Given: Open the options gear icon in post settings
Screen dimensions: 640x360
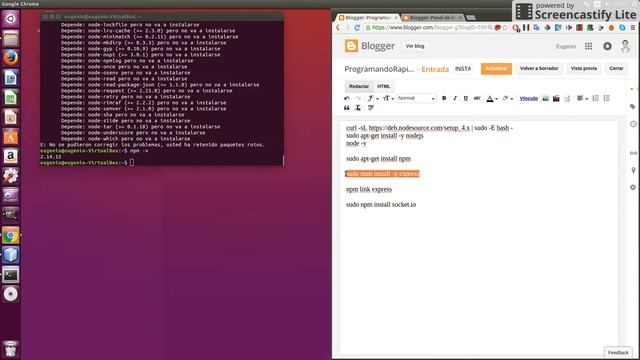Looking at the screenshot, I should point(633,187).
